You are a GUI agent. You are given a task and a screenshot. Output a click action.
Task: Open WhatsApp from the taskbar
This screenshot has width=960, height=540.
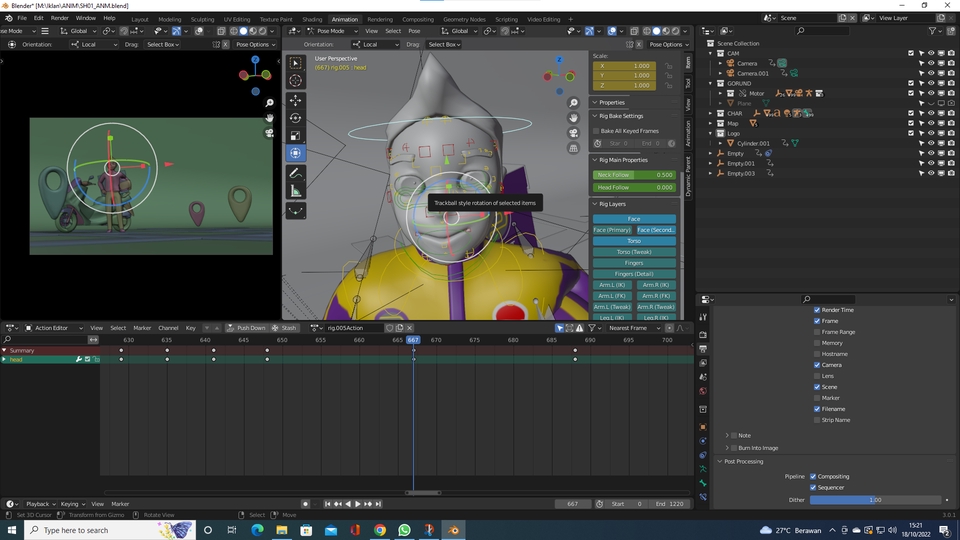404,530
